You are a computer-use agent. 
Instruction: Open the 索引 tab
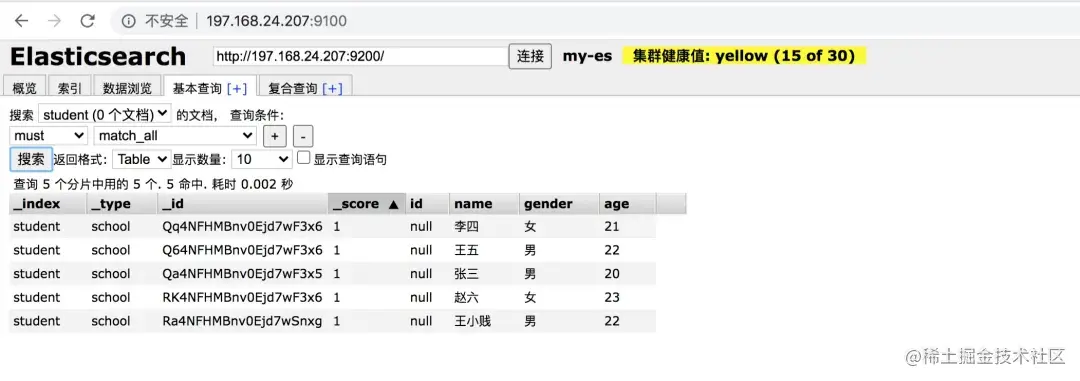coord(70,88)
